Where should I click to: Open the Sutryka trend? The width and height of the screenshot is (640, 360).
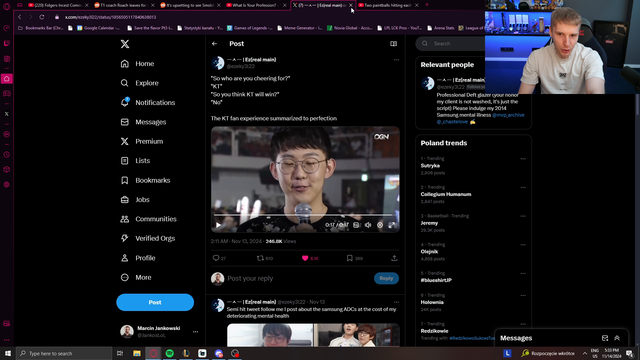(x=430, y=166)
